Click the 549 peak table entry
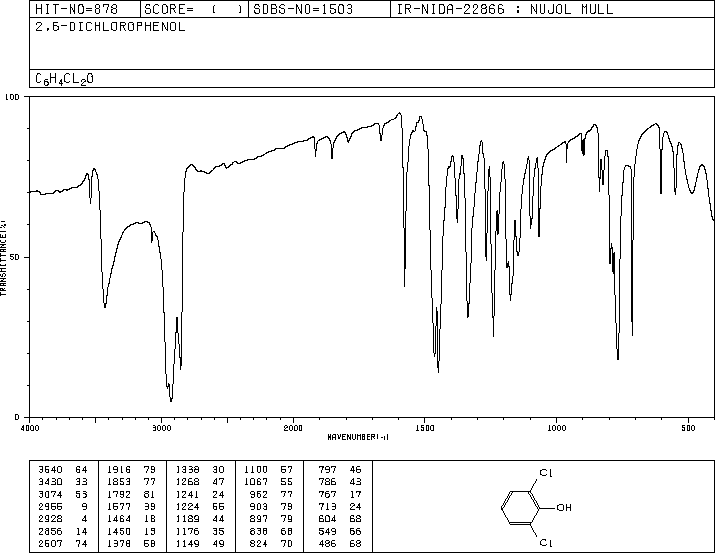 point(341,531)
